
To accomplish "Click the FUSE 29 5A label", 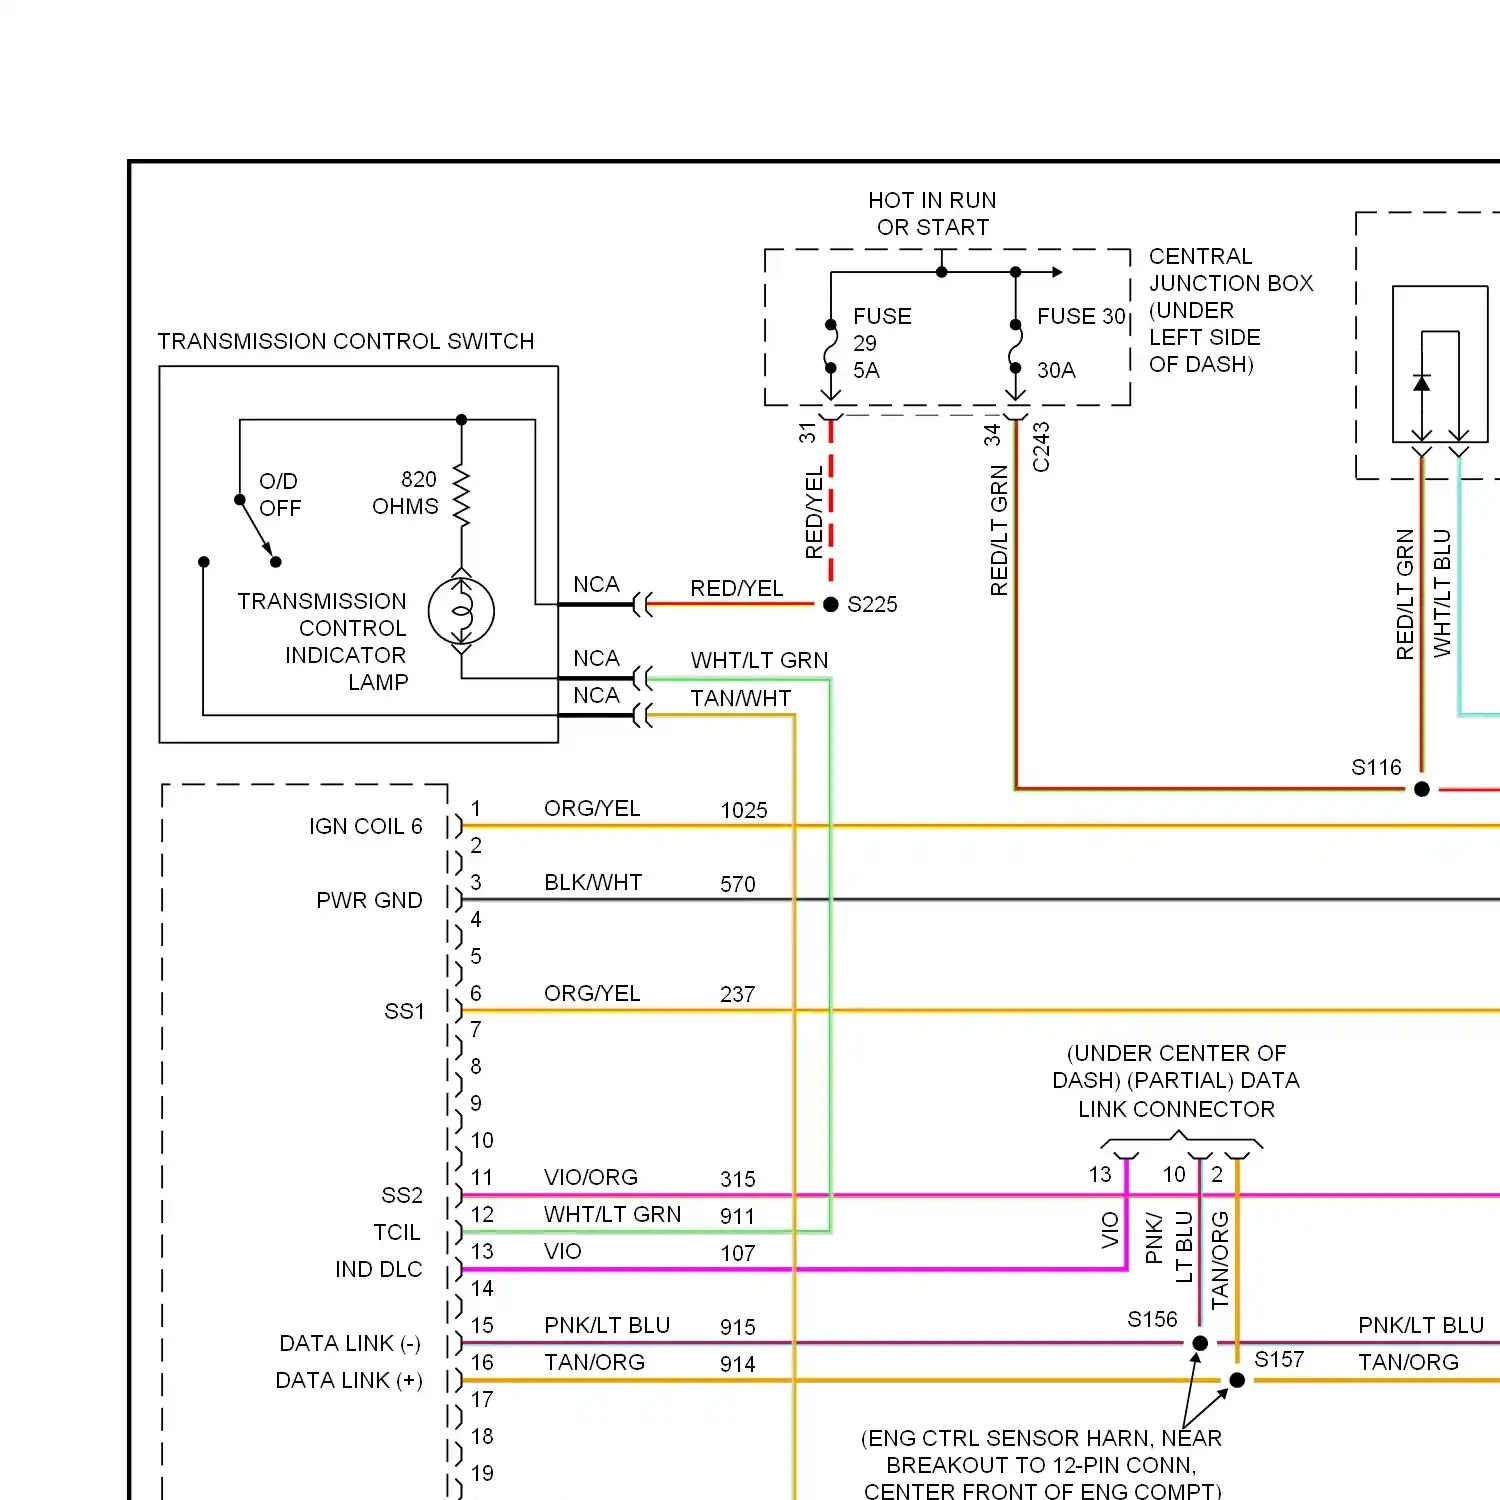I will [x=881, y=343].
